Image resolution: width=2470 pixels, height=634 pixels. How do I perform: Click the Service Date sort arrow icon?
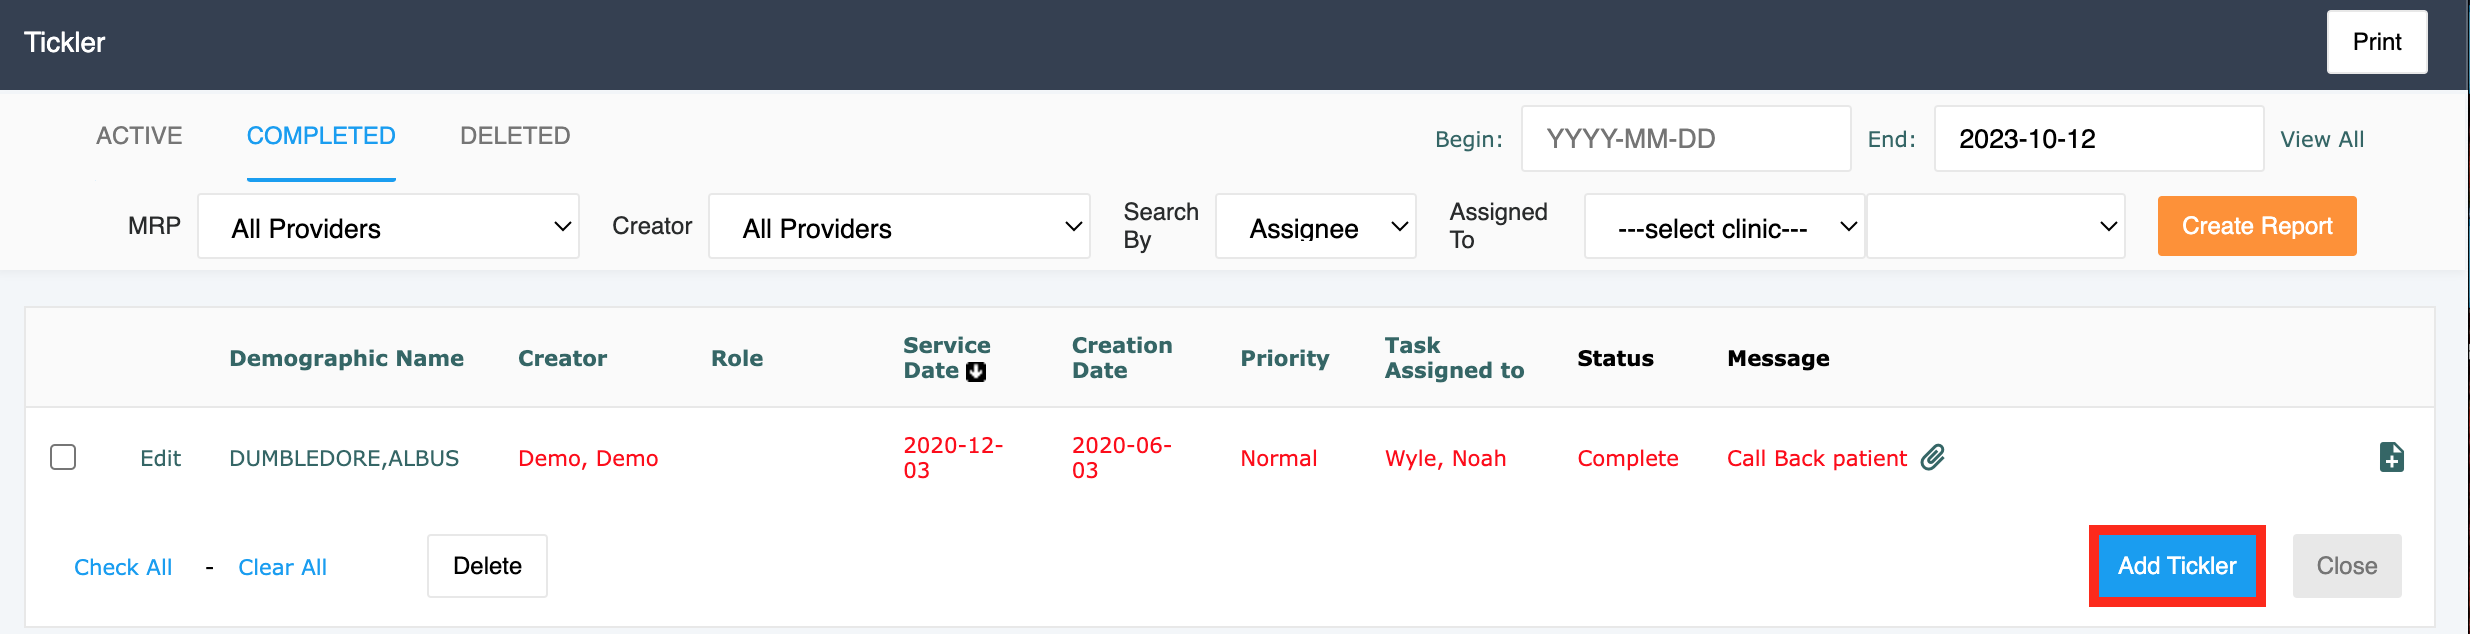pyautogui.click(x=976, y=372)
